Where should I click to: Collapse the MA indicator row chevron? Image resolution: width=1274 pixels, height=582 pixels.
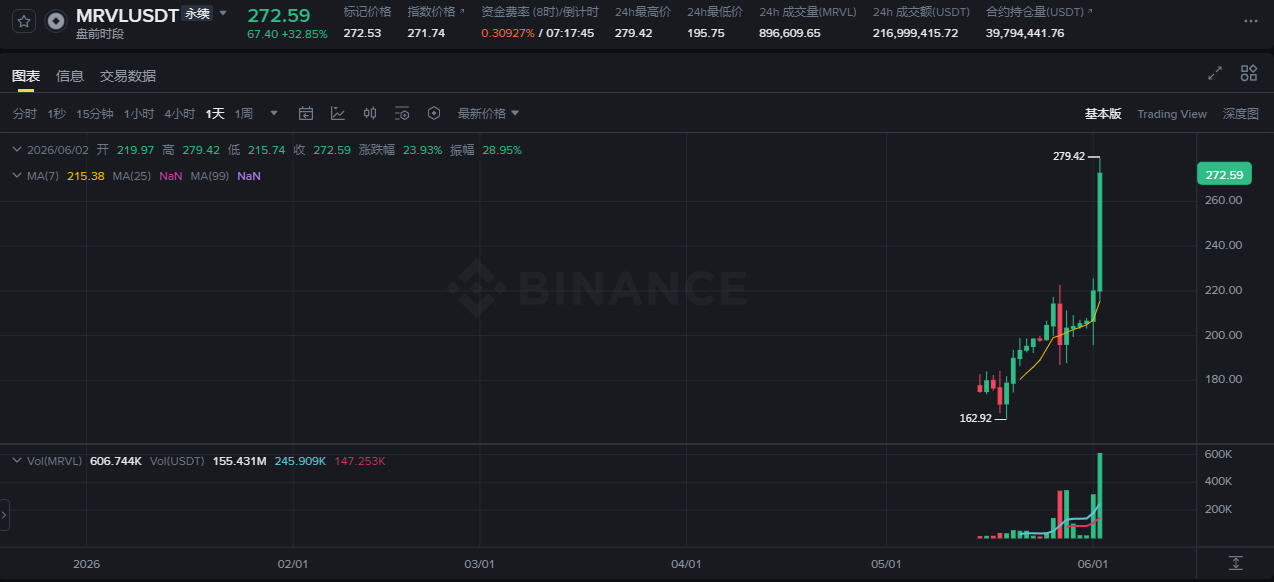click(17, 175)
